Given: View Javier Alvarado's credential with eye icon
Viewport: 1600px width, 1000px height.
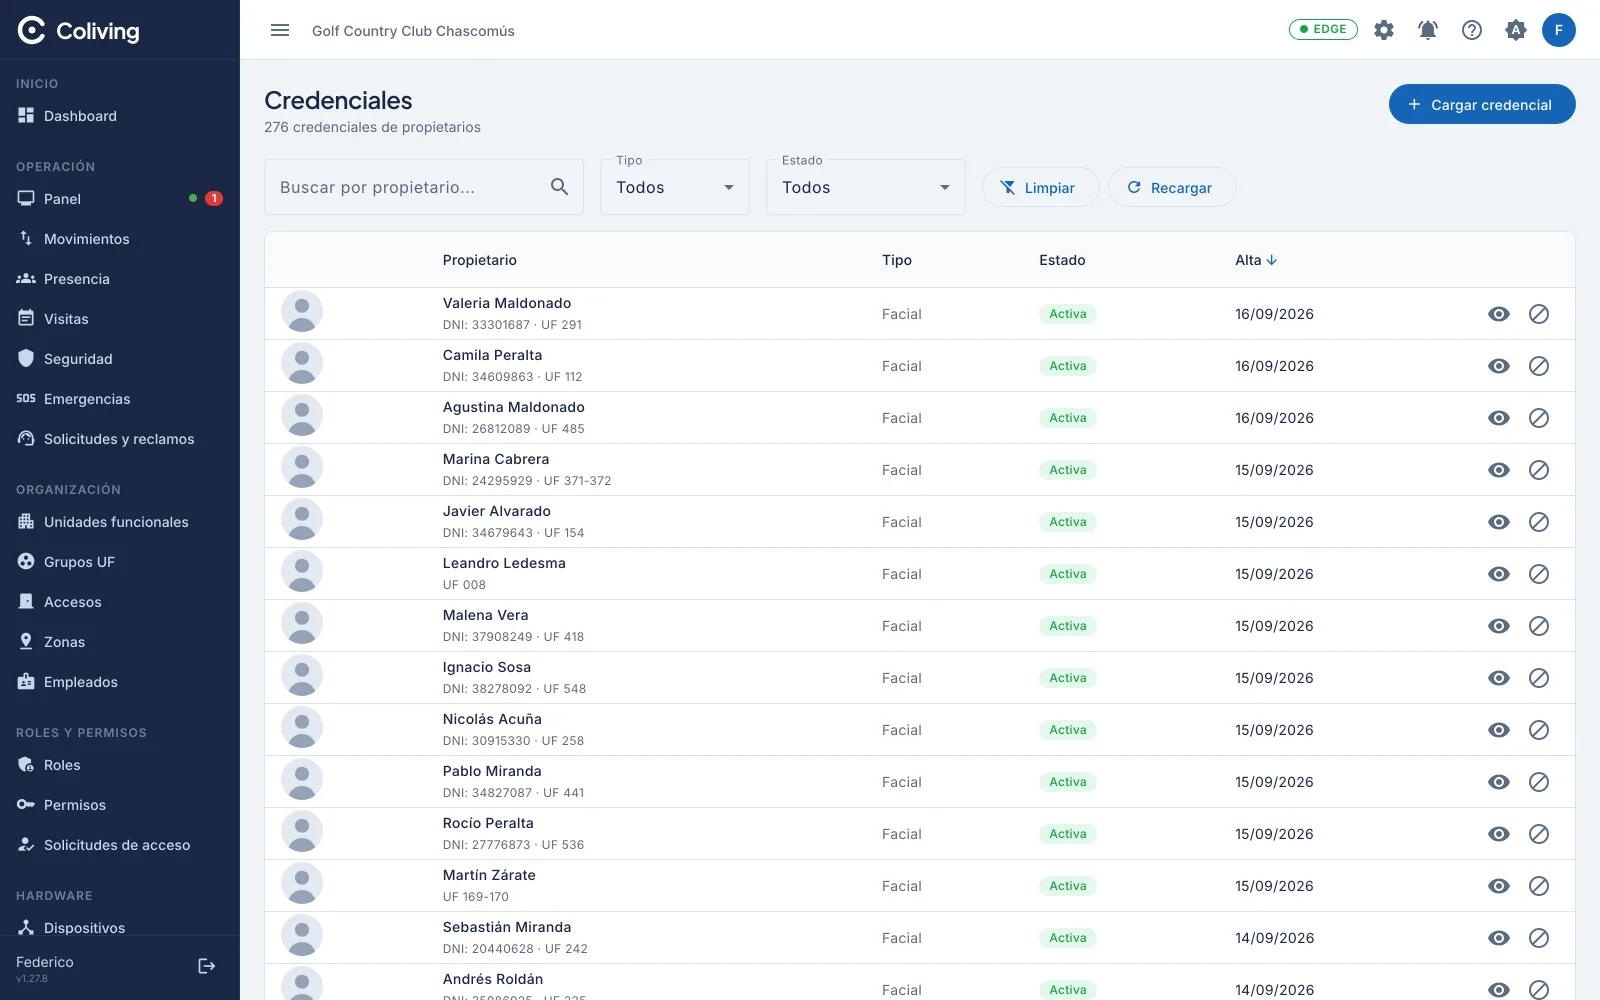Looking at the screenshot, I should click(x=1499, y=522).
